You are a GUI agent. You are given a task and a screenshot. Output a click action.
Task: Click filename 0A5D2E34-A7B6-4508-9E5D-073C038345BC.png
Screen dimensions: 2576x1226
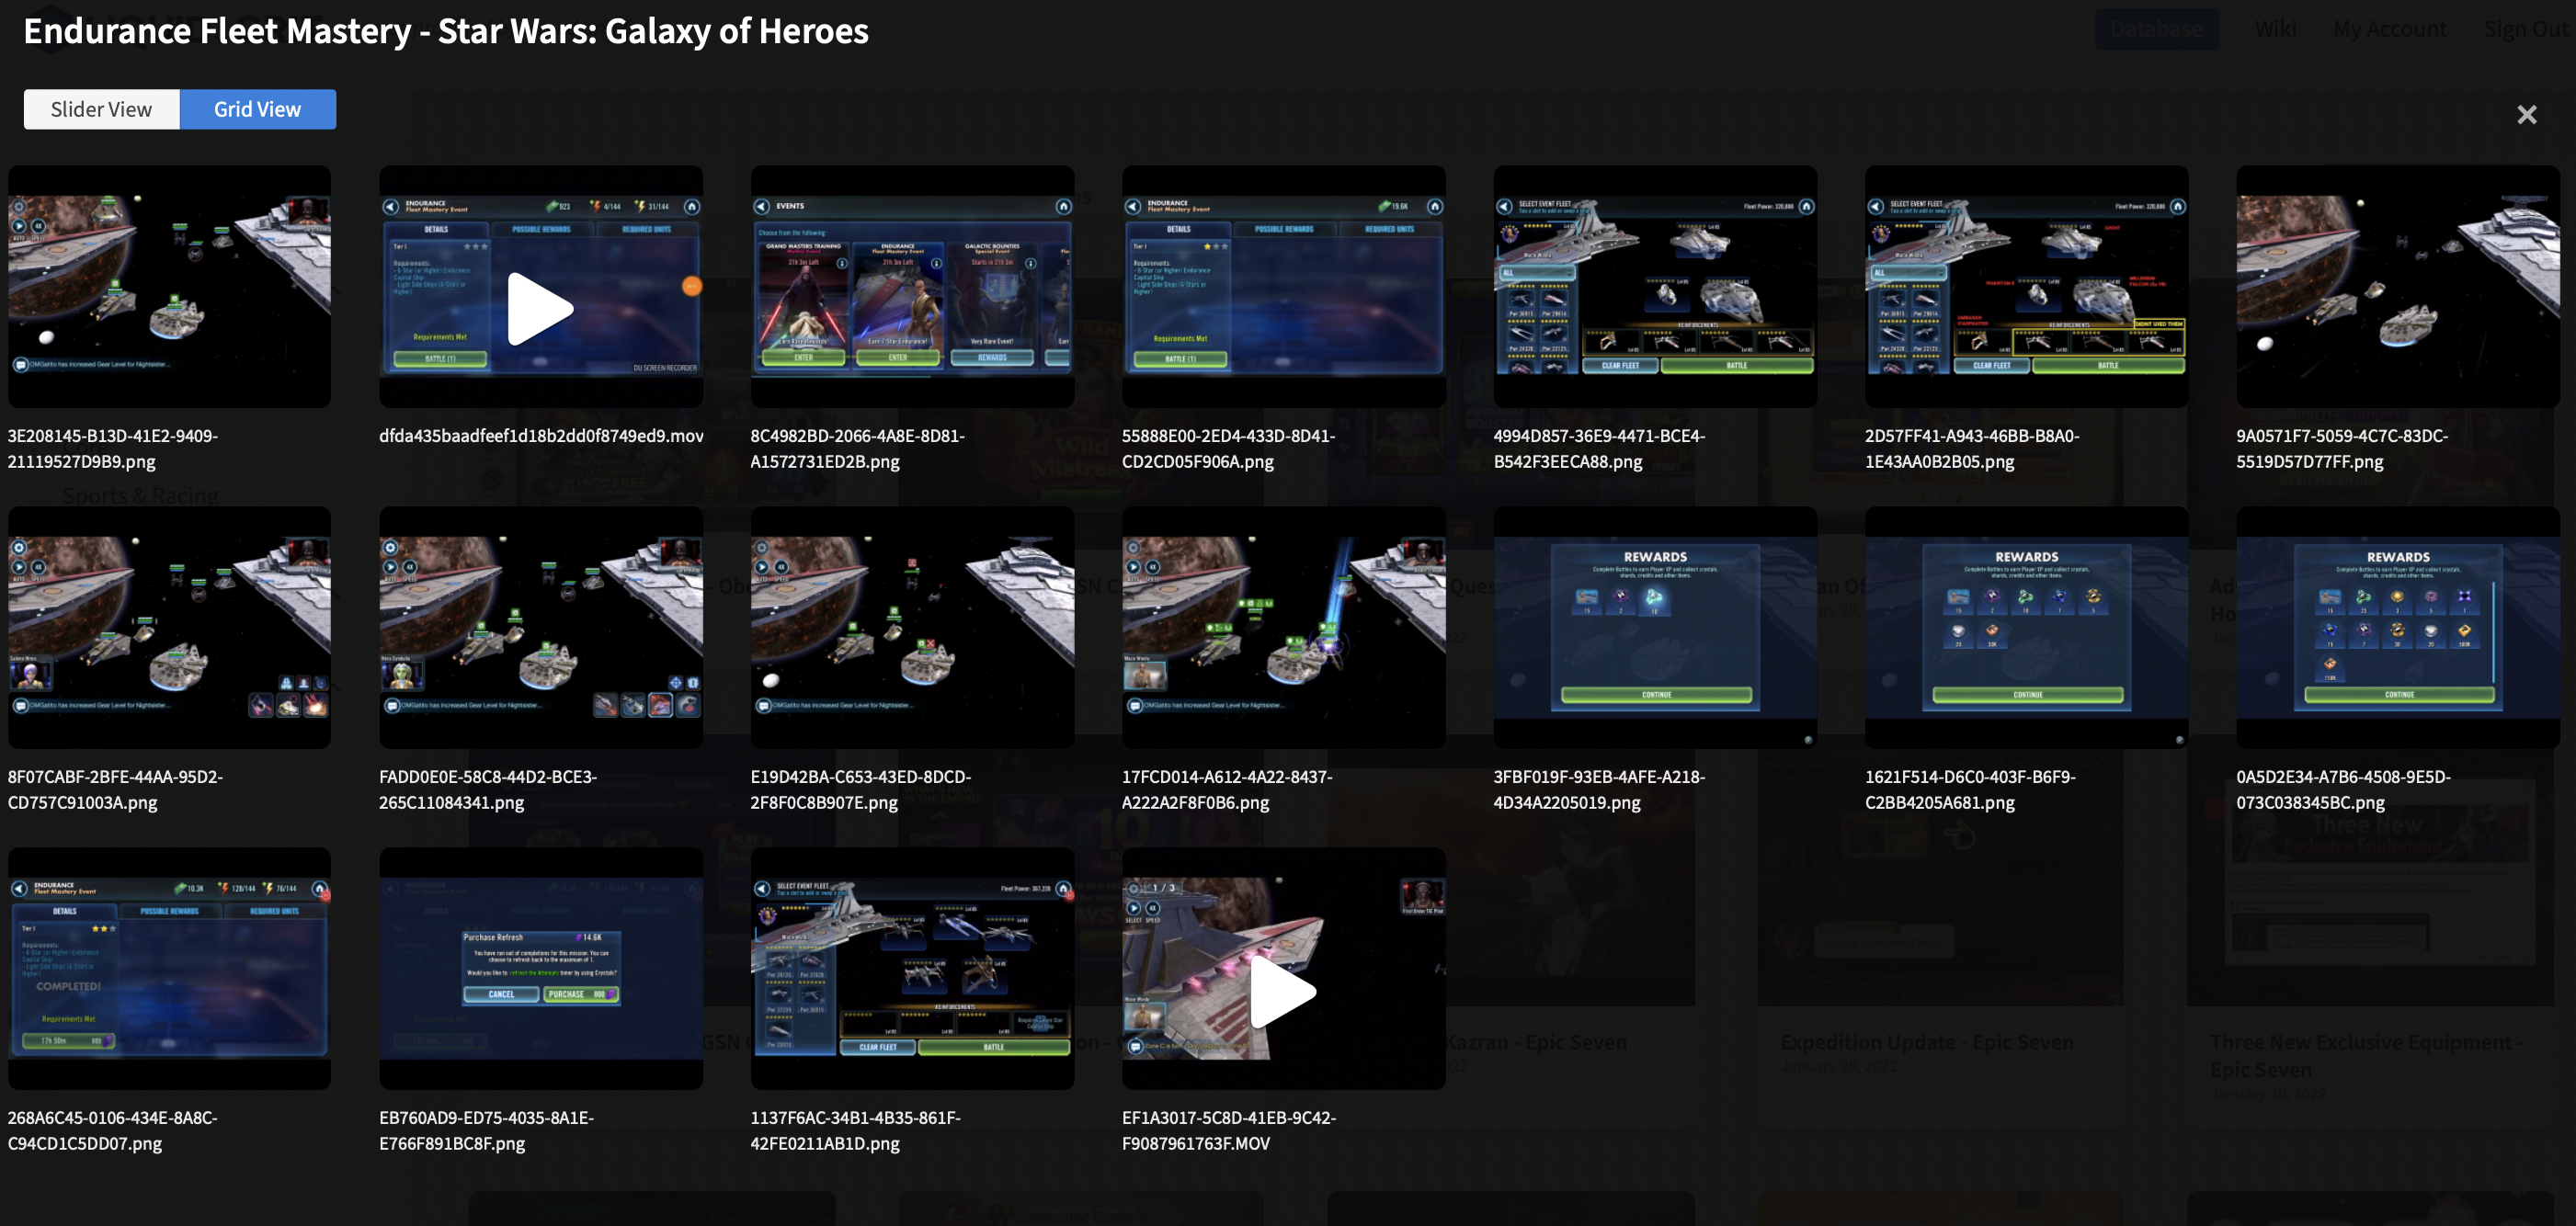[x=2343, y=789]
